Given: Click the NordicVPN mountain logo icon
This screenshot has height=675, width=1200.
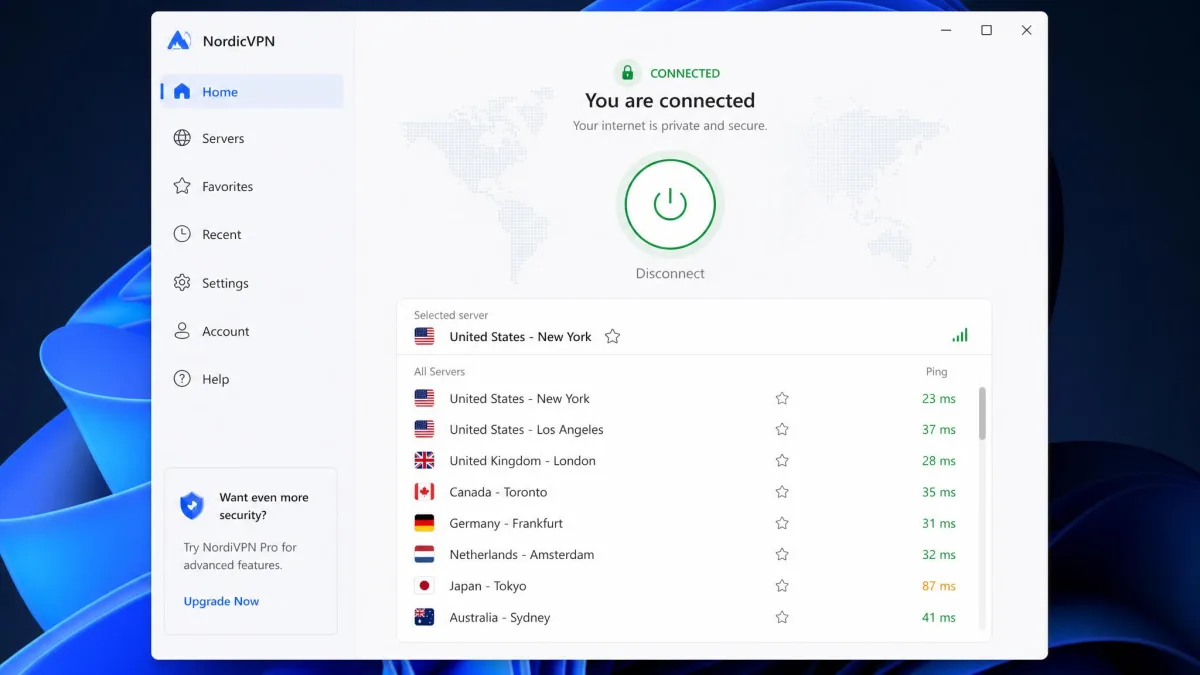Looking at the screenshot, I should click(179, 41).
